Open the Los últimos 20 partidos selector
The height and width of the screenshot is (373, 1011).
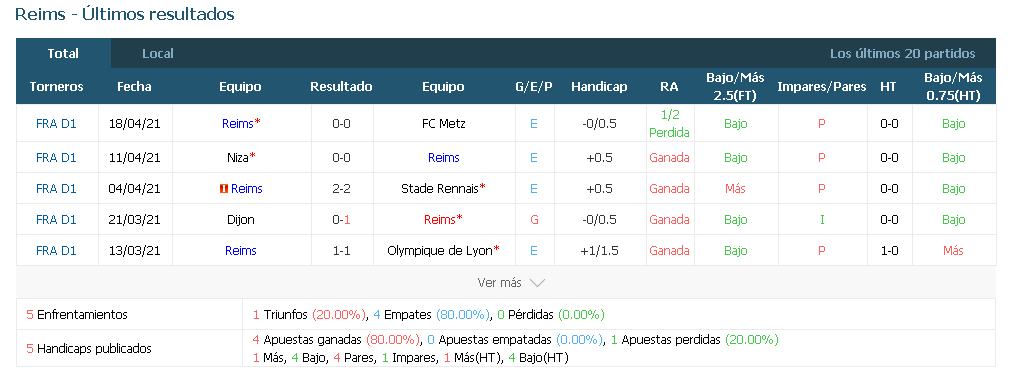point(903,53)
